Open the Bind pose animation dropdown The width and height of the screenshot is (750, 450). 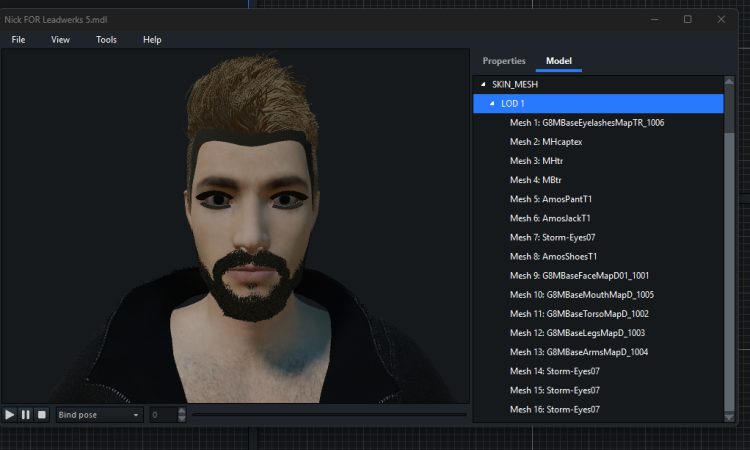pyautogui.click(x=99, y=414)
